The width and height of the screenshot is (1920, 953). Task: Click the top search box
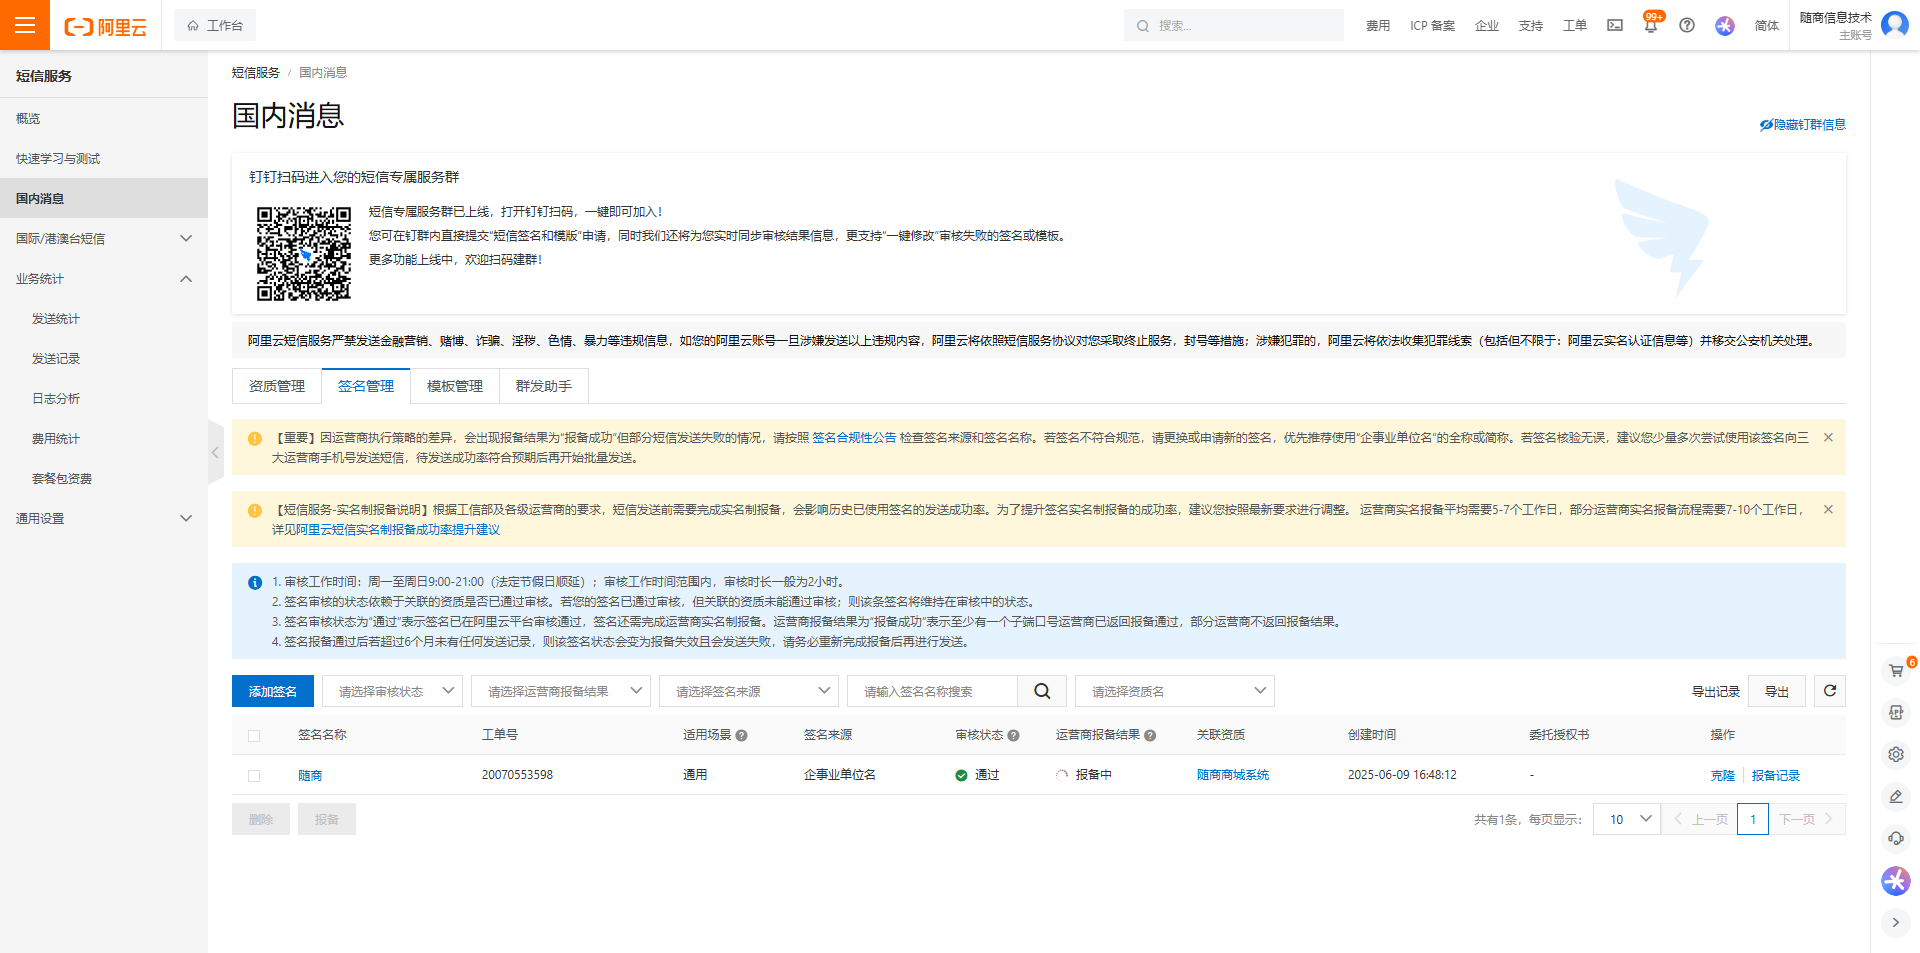(x=1234, y=25)
